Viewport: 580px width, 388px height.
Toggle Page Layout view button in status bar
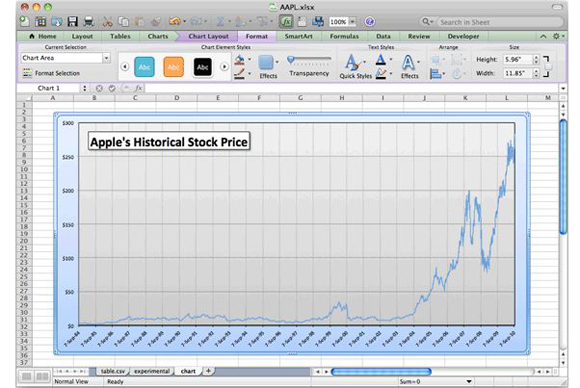tap(42, 377)
